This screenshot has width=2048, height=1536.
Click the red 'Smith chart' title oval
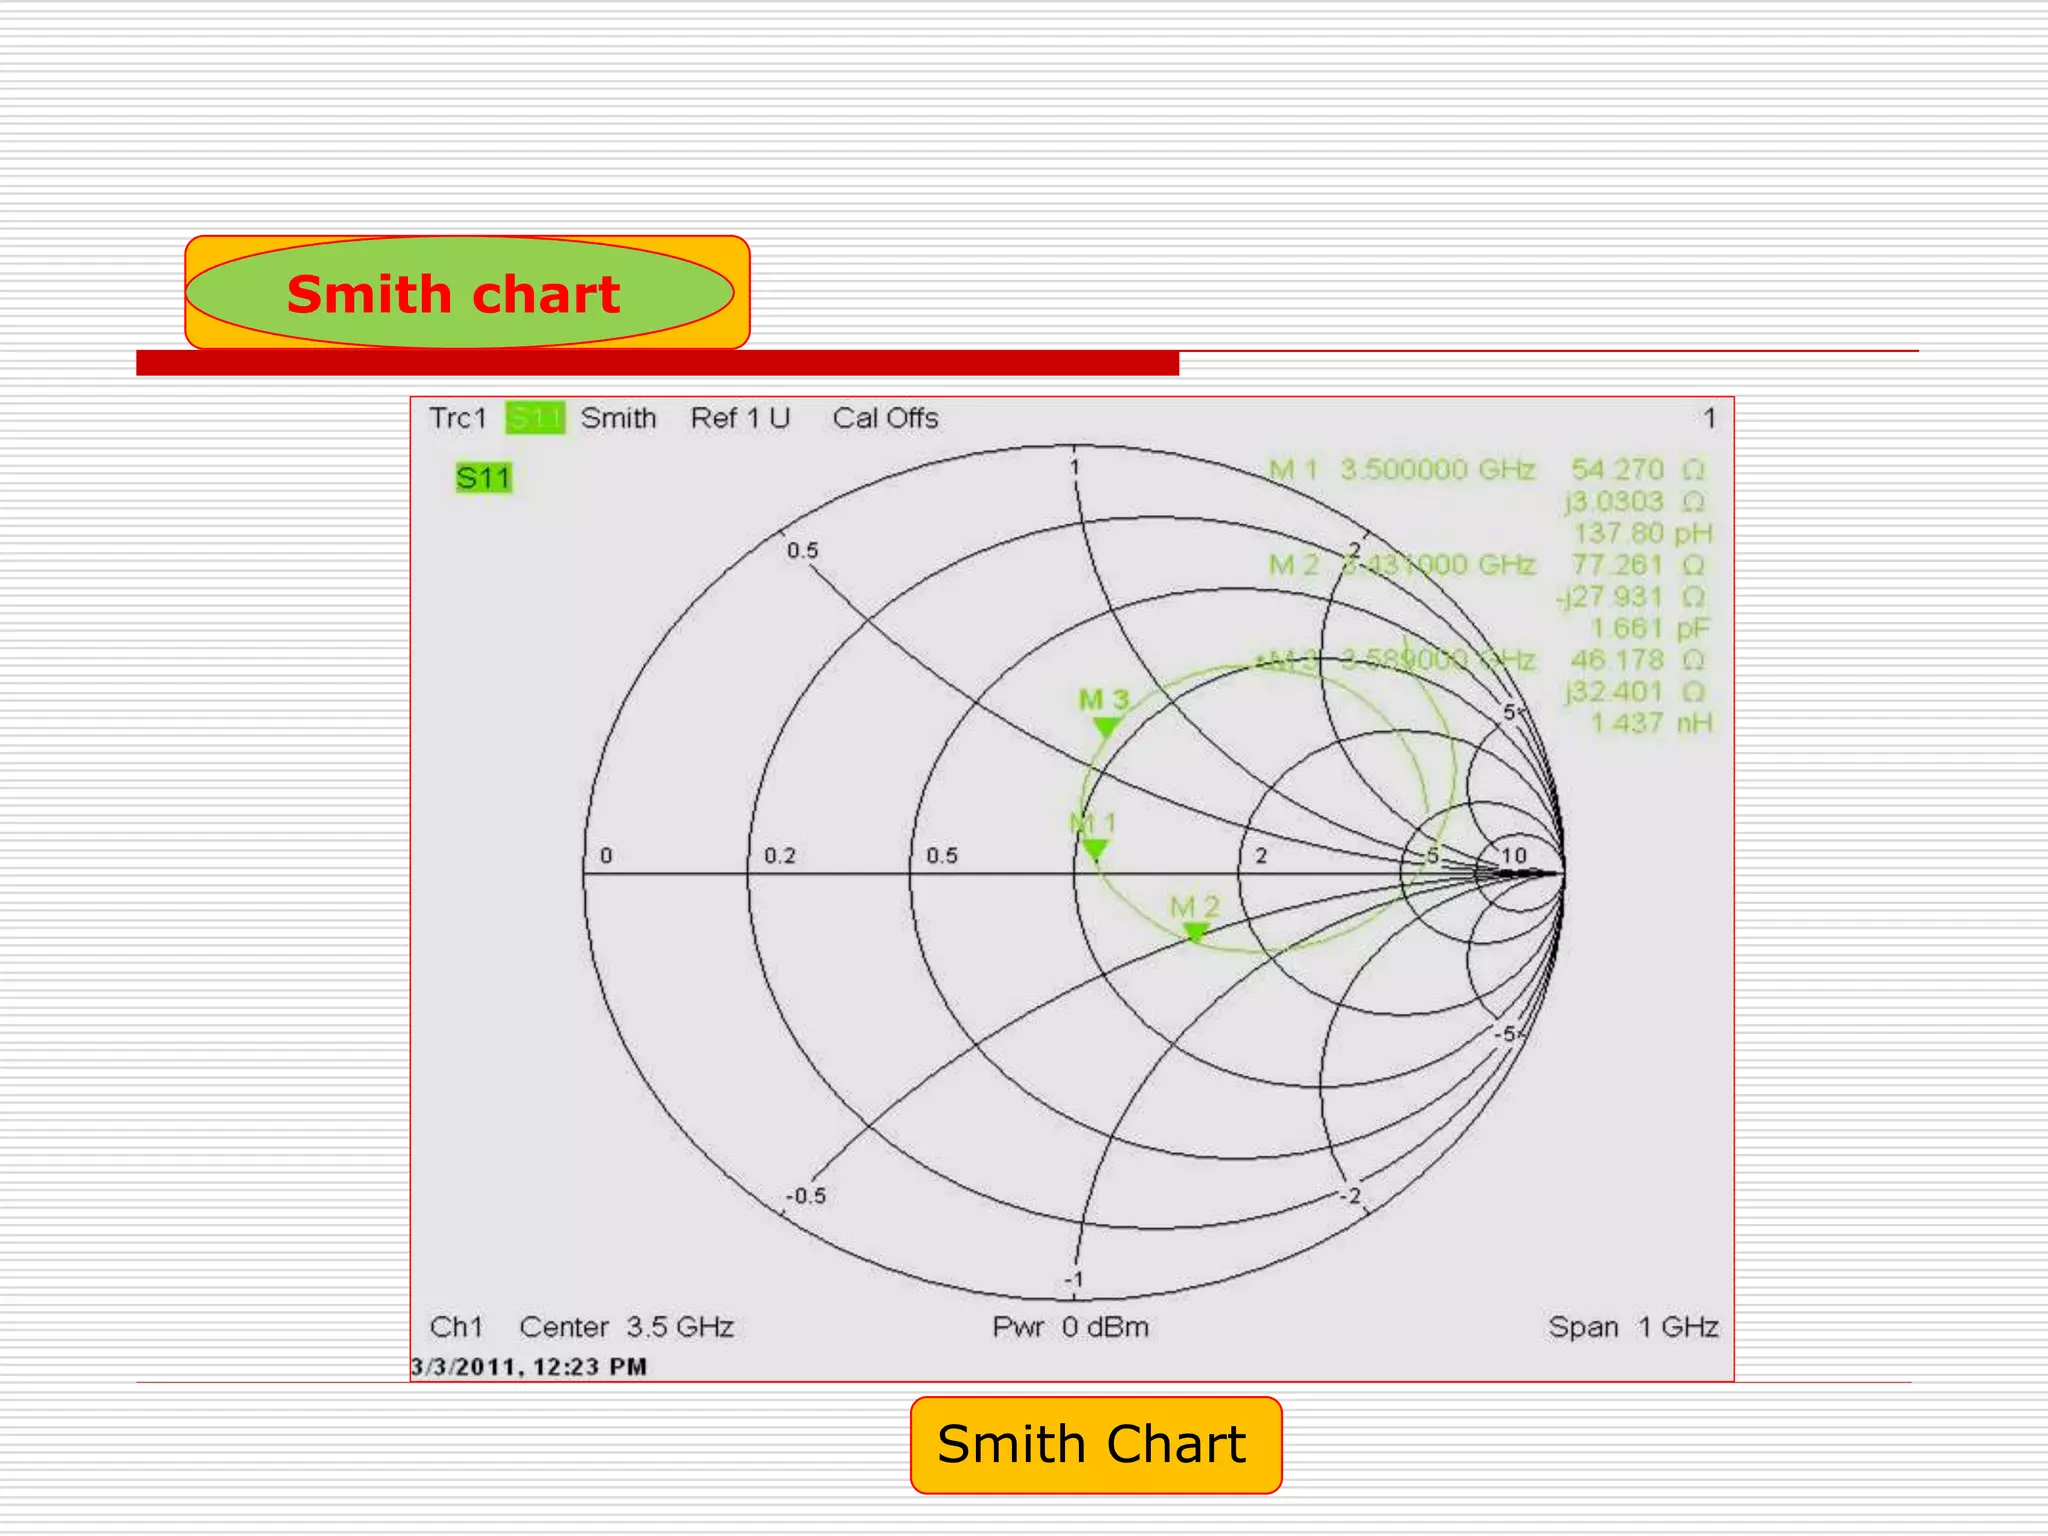(460, 293)
